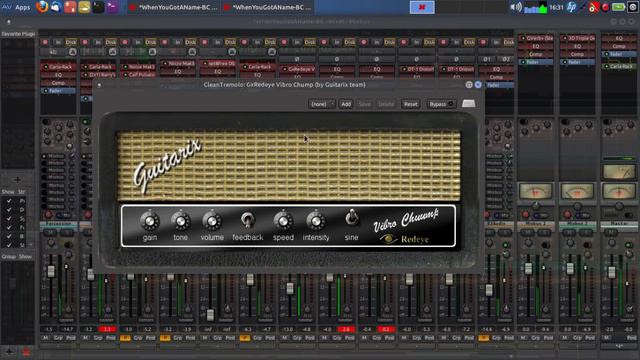Toggle the third checkbox in the strips list
Viewport: 640px width, 360px height.
[x=9, y=219]
